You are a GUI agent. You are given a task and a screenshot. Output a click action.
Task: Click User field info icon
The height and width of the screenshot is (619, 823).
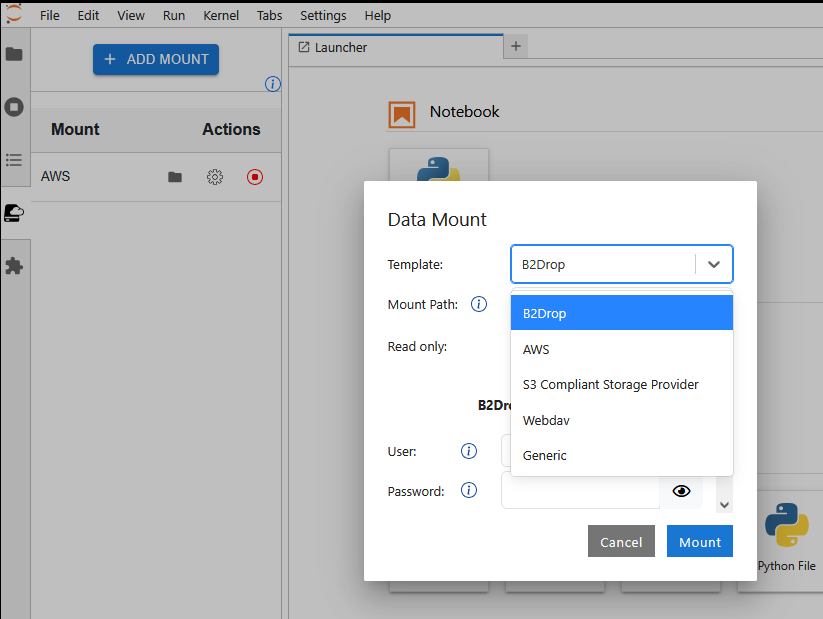coord(469,450)
